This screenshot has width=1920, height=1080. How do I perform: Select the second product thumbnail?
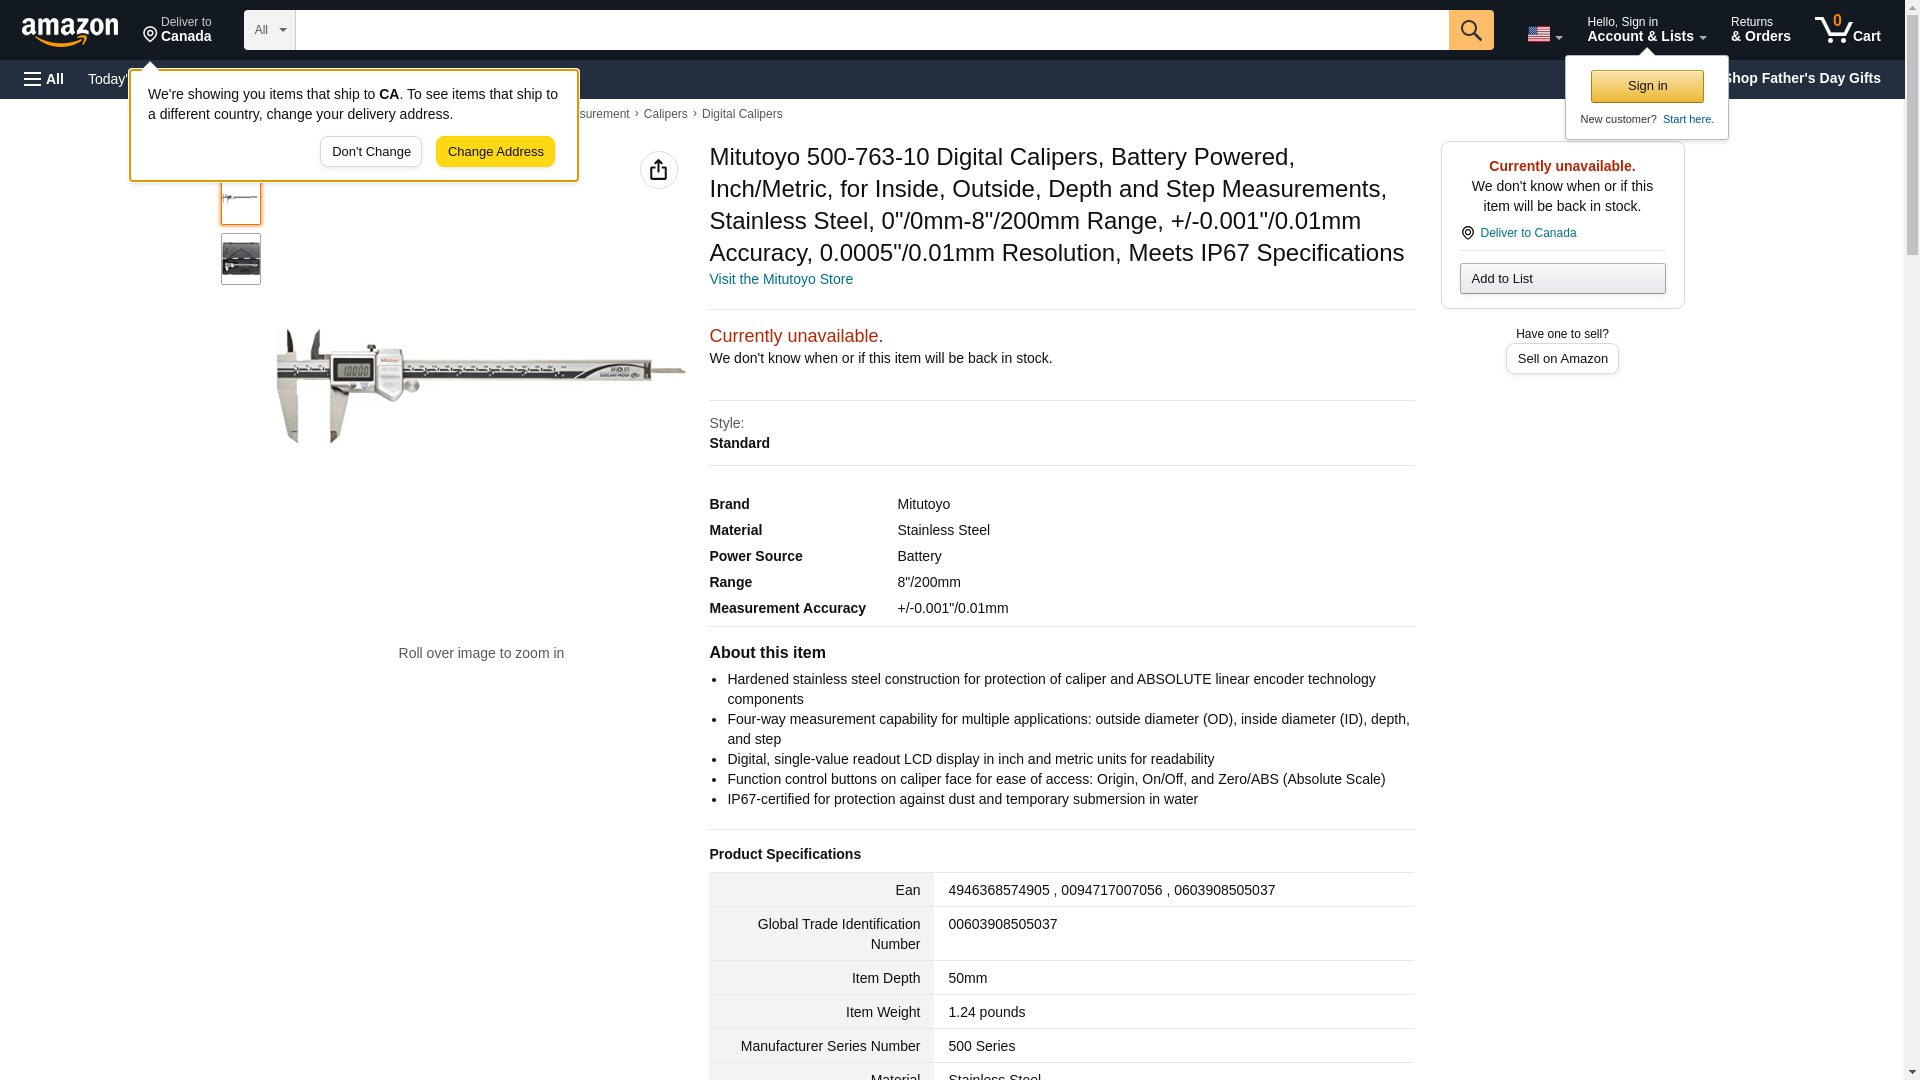pyautogui.click(x=241, y=259)
